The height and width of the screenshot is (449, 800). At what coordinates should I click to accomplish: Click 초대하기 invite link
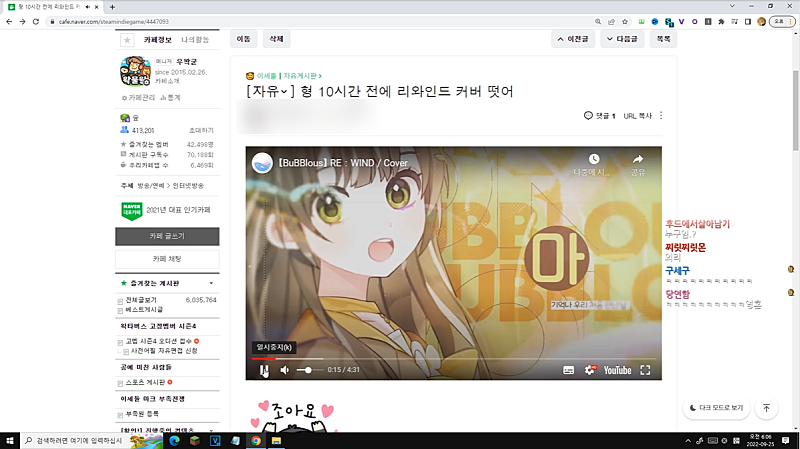tap(201, 131)
